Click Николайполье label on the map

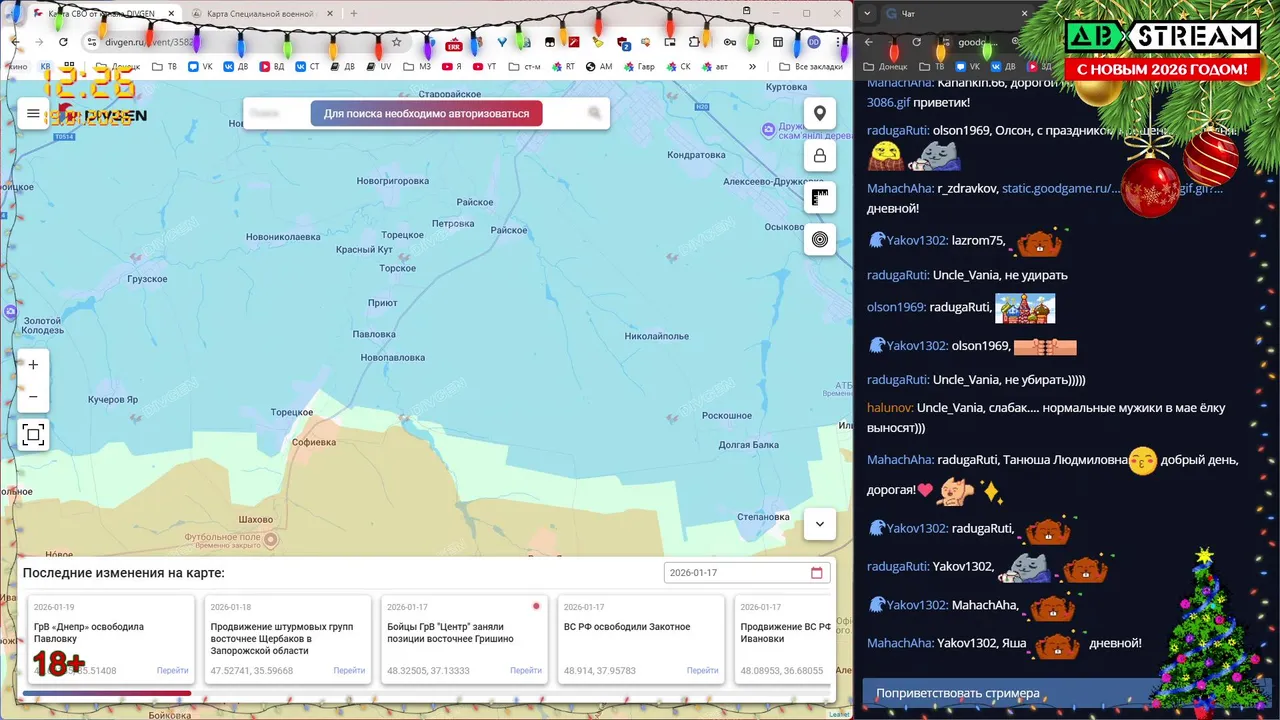657,336
